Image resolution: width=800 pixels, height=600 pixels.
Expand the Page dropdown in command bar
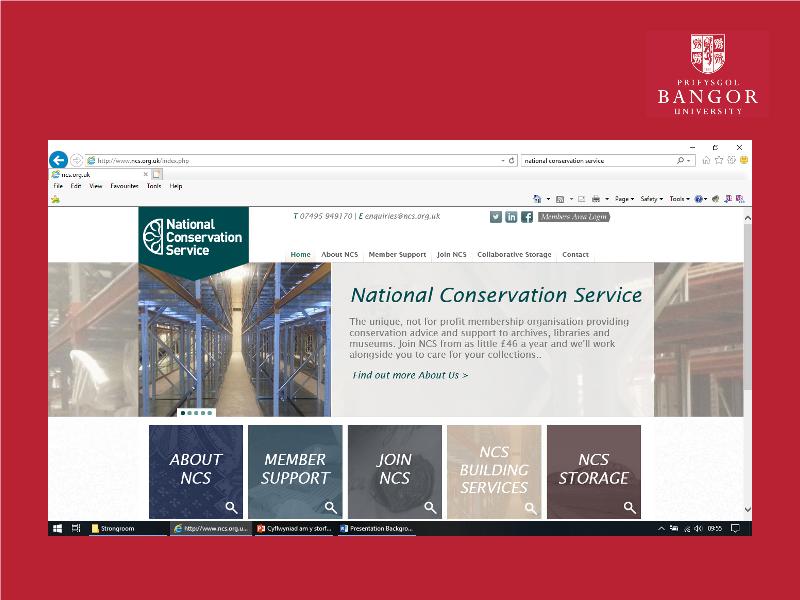pyautogui.click(x=625, y=199)
